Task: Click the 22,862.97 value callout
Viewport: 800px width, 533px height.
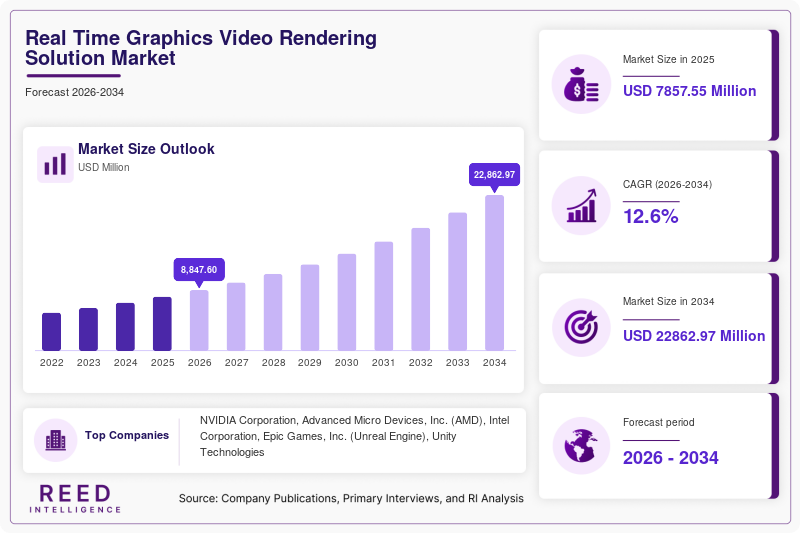Action: tap(494, 174)
